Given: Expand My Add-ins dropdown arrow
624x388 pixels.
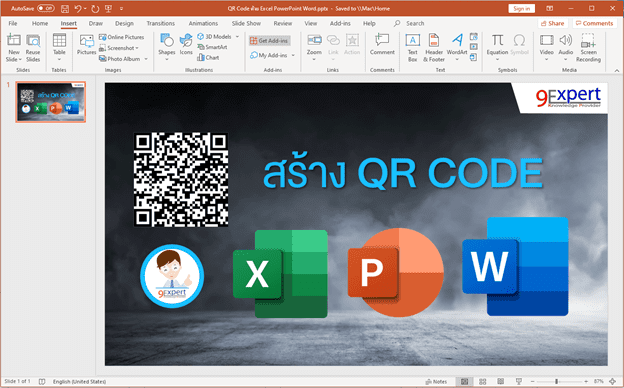Looking at the screenshot, I should click(x=293, y=55).
